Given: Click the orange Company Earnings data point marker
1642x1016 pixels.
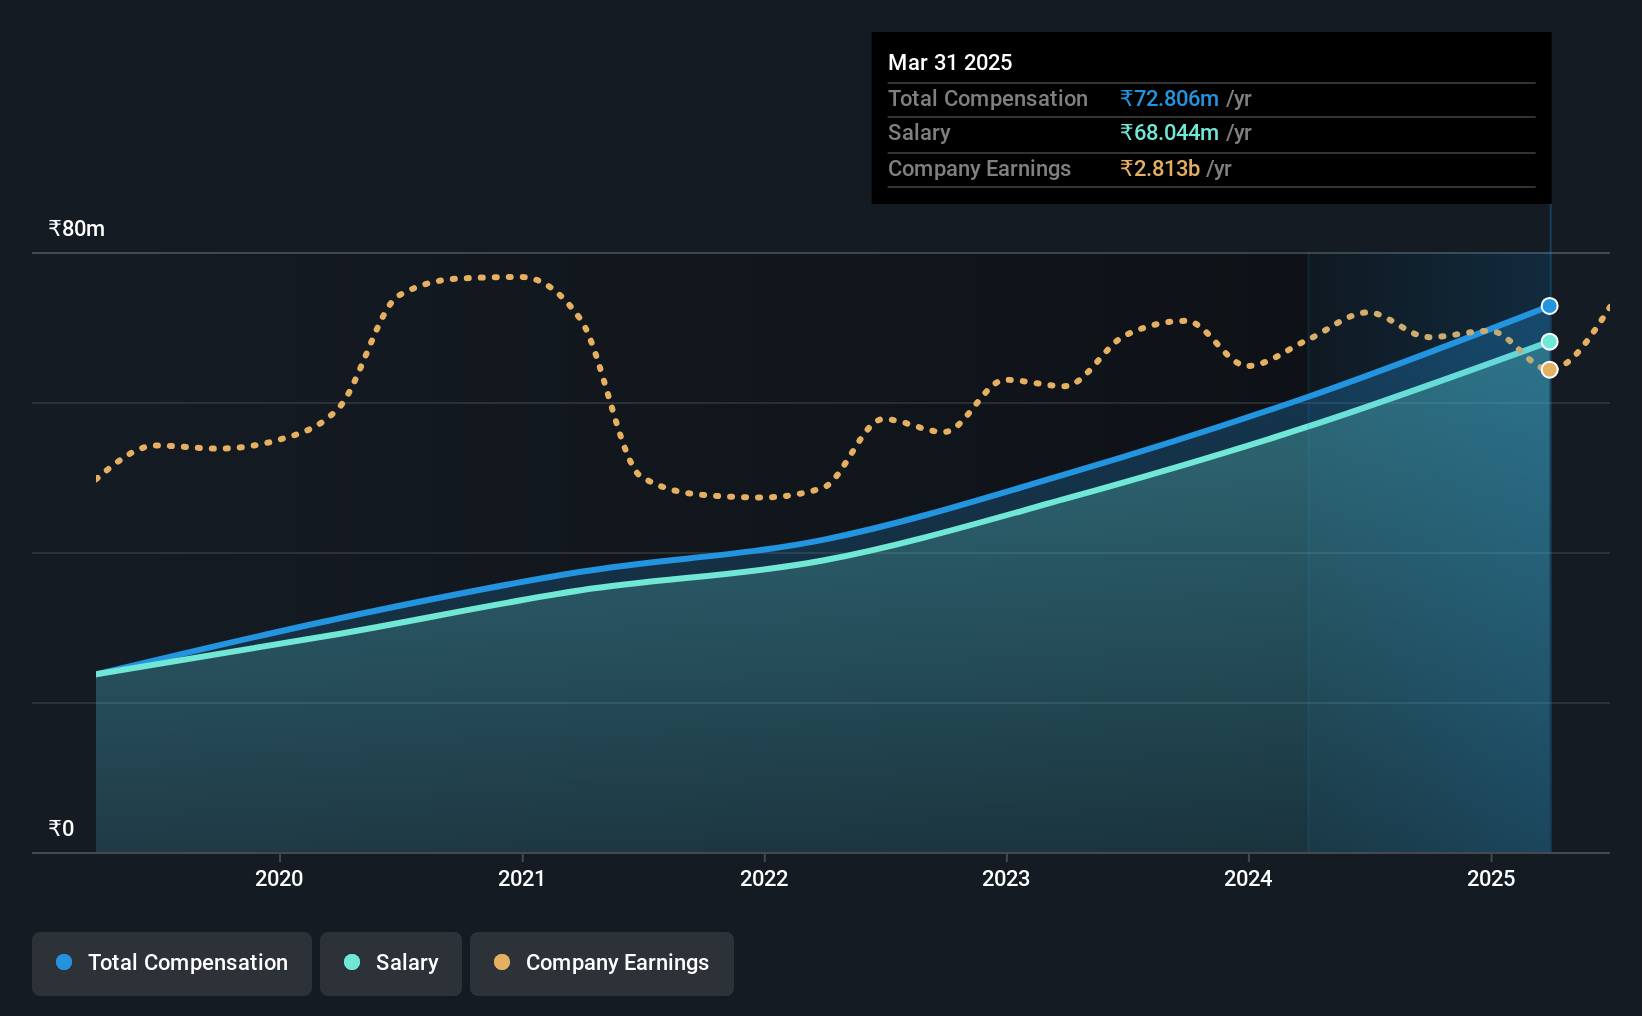Looking at the screenshot, I should pos(1549,370).
